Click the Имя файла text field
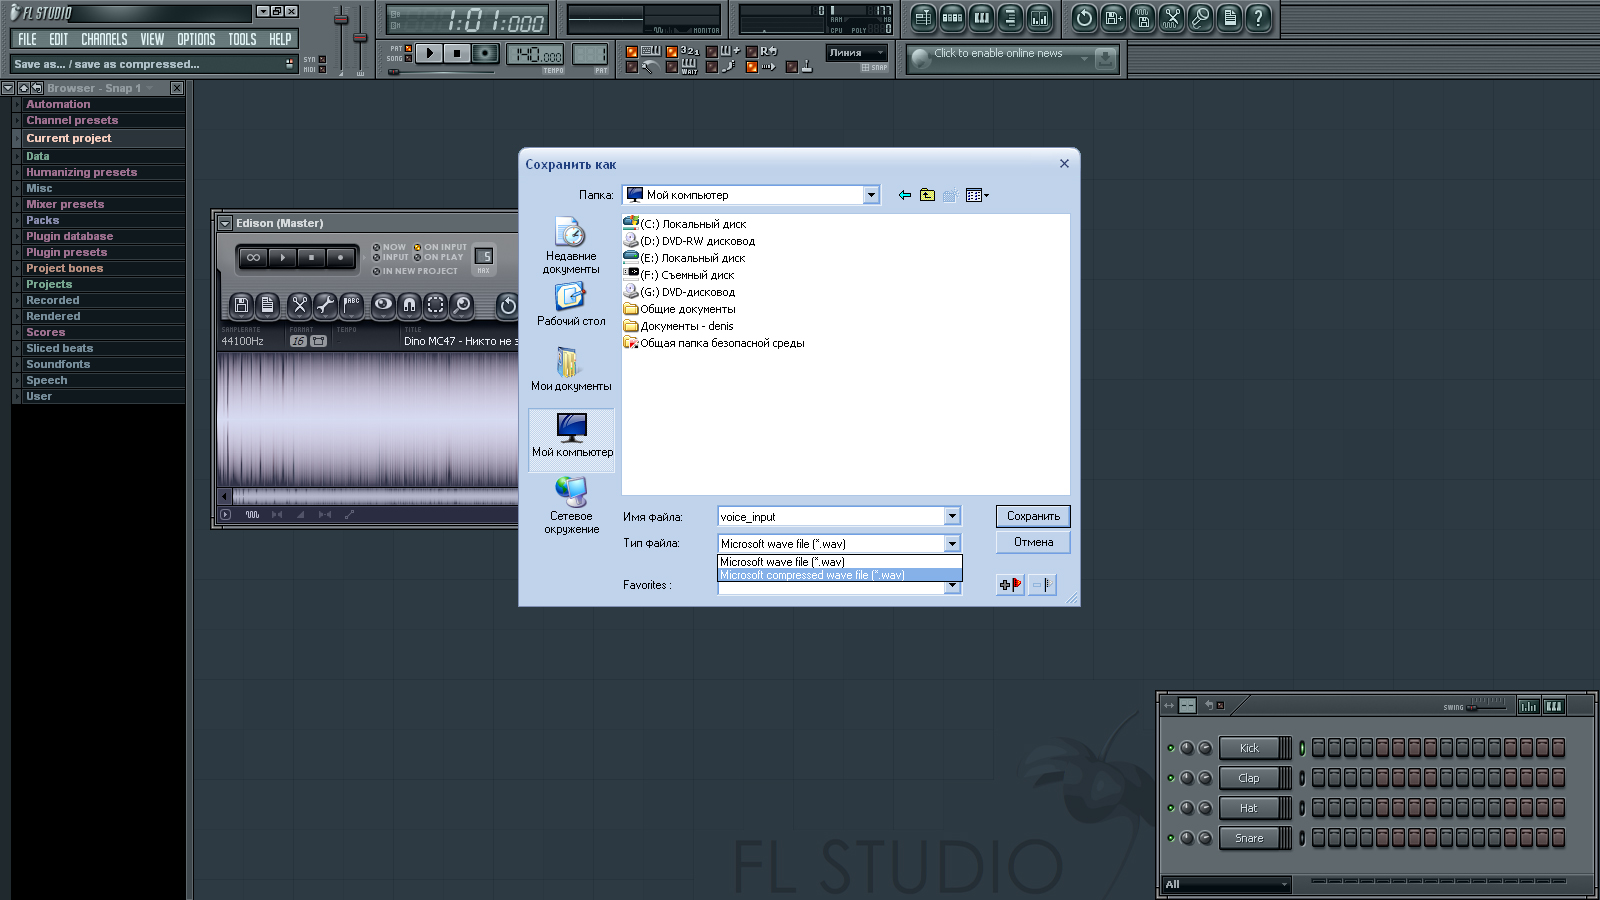Screen dimensions: 1600x900 tap(831, 517)
